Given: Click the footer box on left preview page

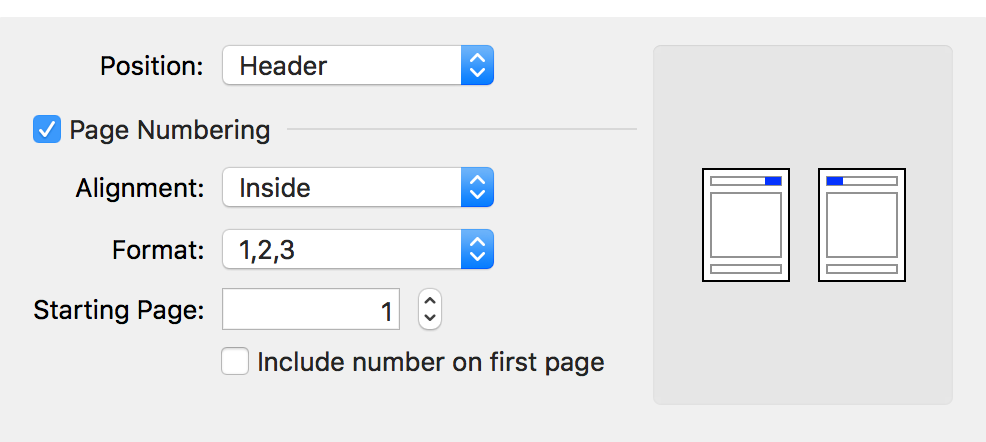Looking at the screenshot, I should [x=746, y=268].
